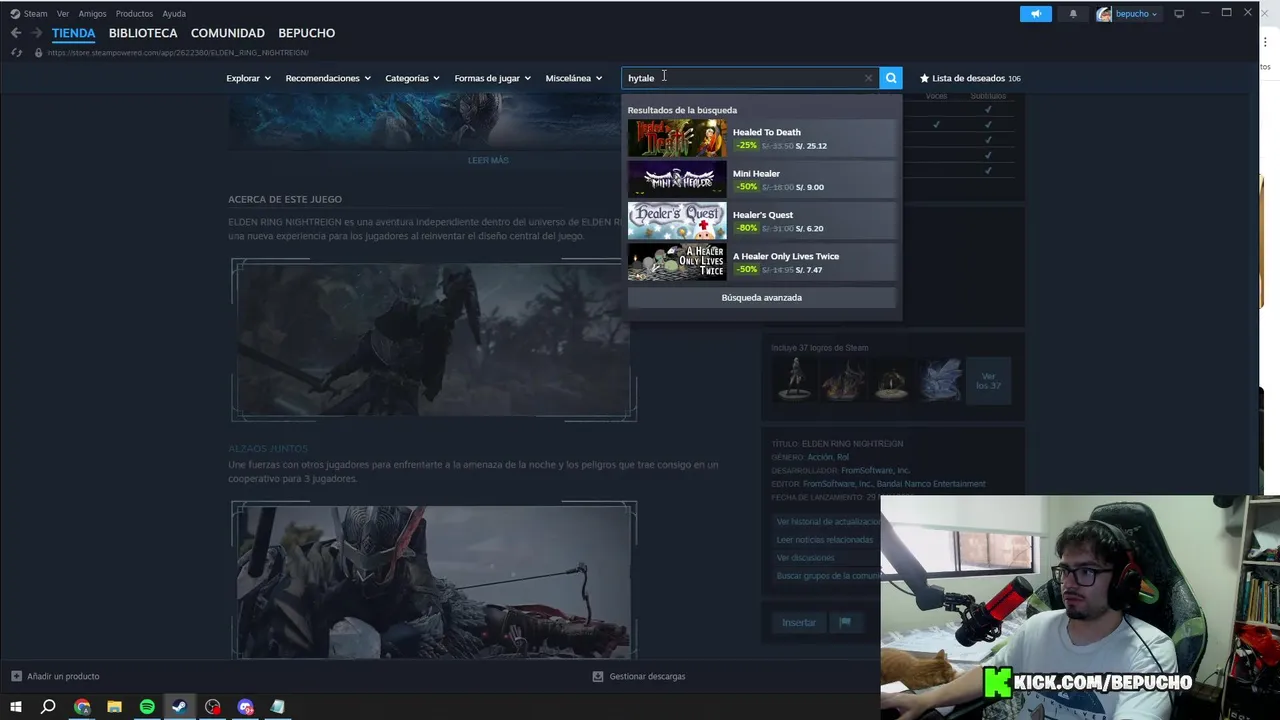Viewport: 1280px width, 720px height.
Task: Open the BIBLIOTECA tab
Action: [143, 33]
